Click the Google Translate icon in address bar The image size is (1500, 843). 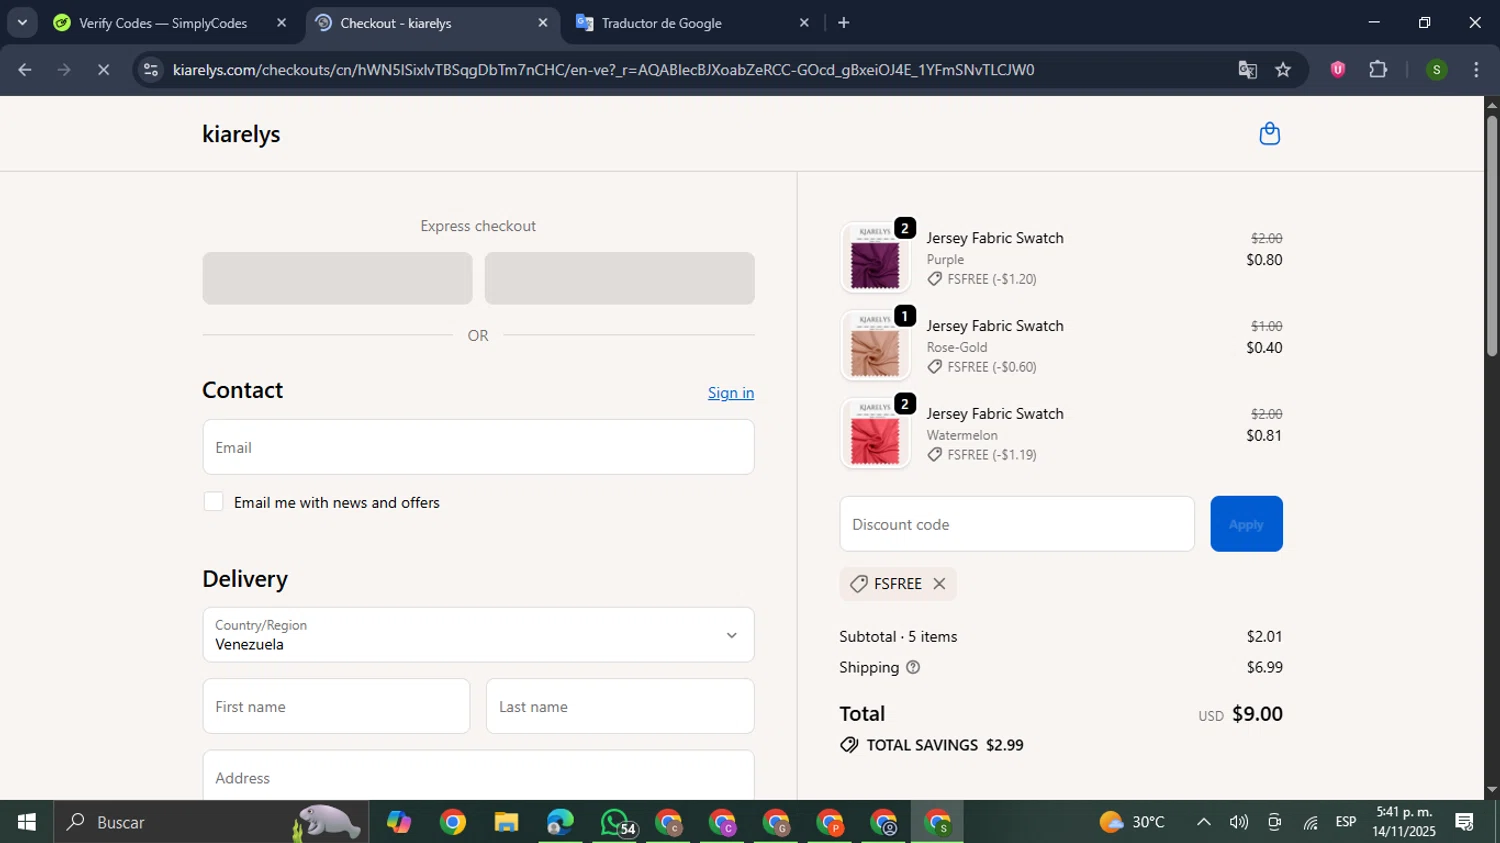tap(1247, 70)
